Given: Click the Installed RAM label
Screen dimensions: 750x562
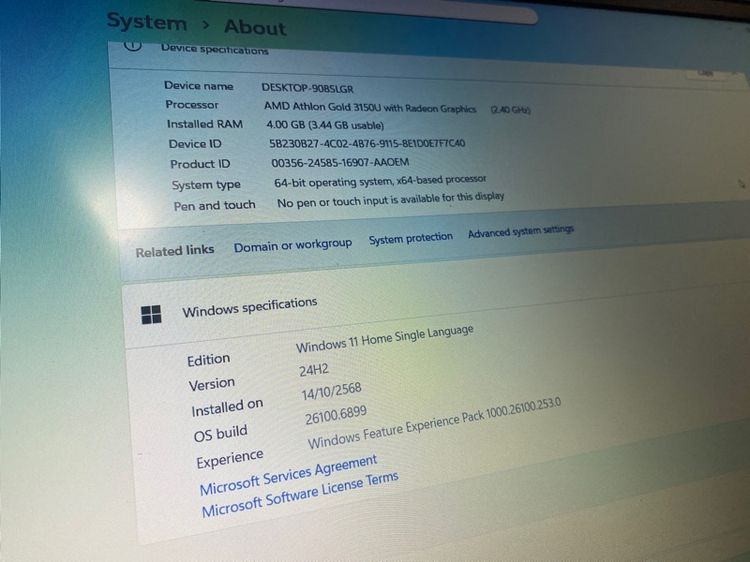Looking at the screenshot, I should (205, 124).
